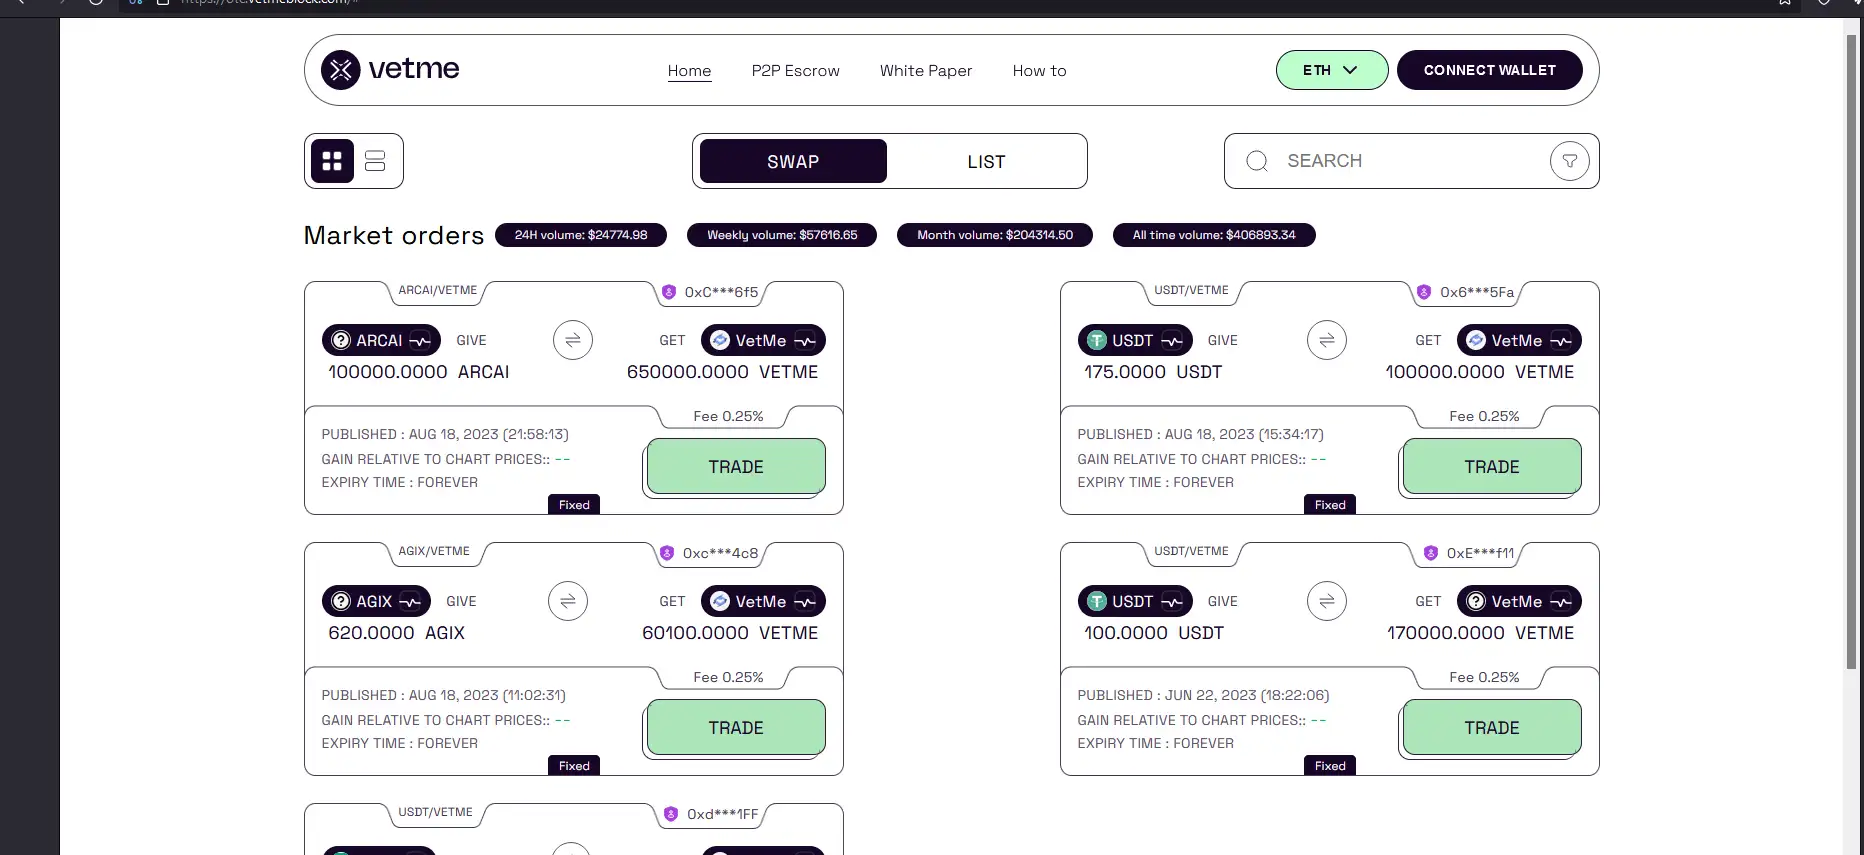Click the page vertical scrollbar

[1851, 350]
